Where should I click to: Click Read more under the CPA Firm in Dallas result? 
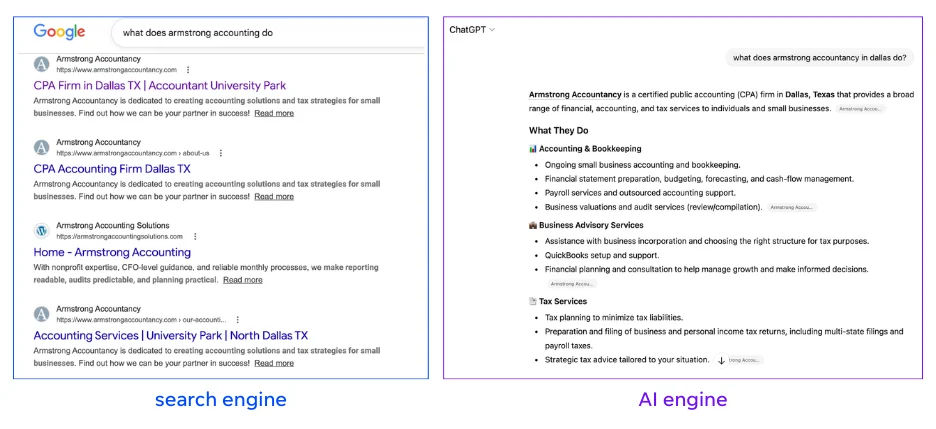tap(274, 113)
